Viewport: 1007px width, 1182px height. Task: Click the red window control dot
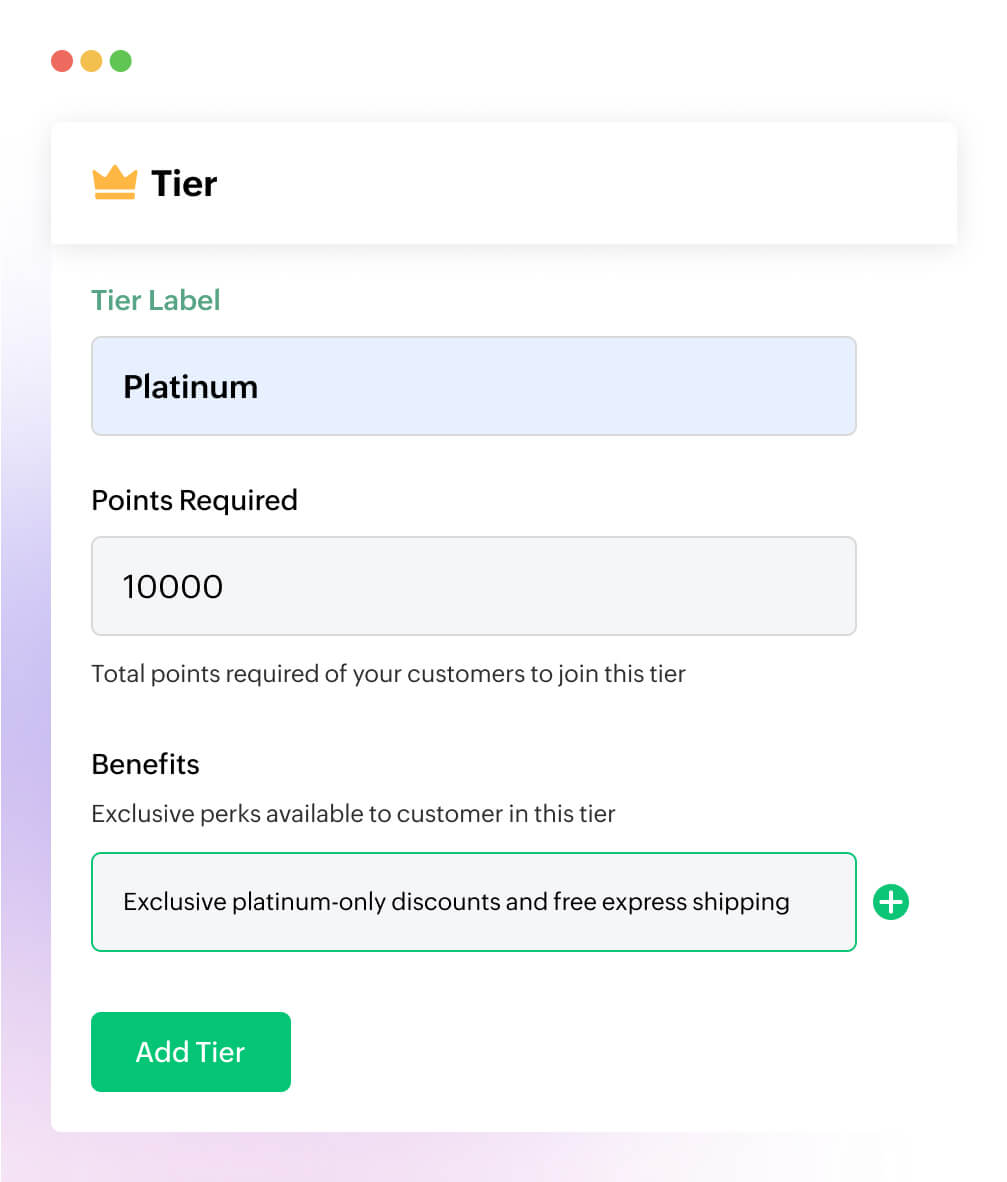(62, 61)
